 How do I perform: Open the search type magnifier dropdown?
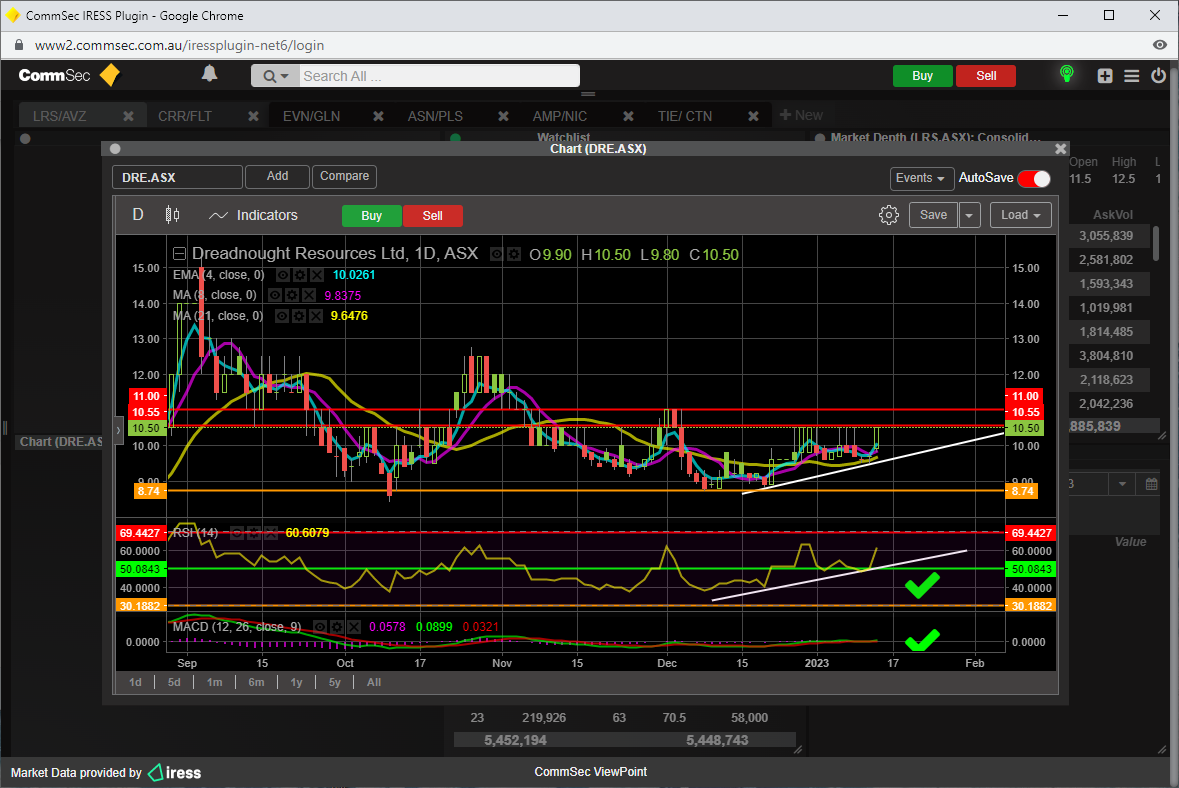[x=275, y=76]
